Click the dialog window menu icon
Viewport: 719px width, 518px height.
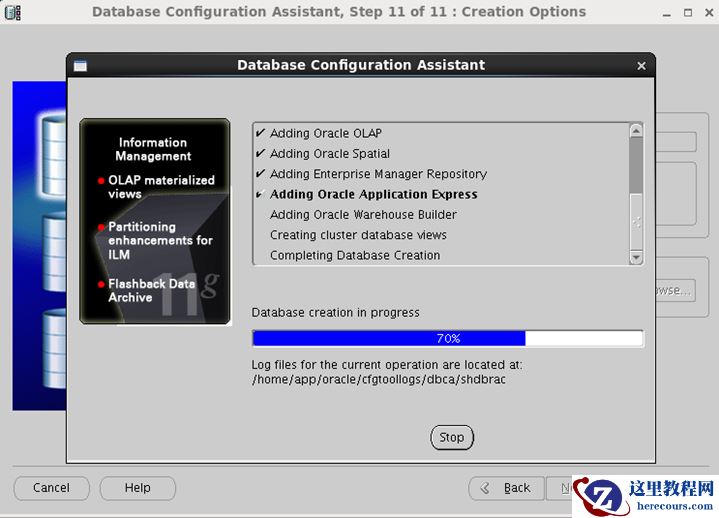tap(80, 66)
